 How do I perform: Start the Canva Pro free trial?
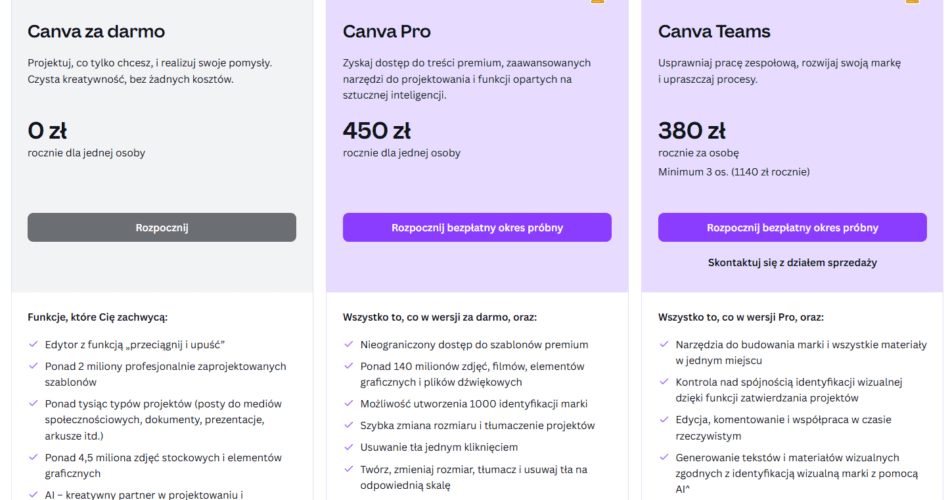pyautogui.click(x=477, y=227)
